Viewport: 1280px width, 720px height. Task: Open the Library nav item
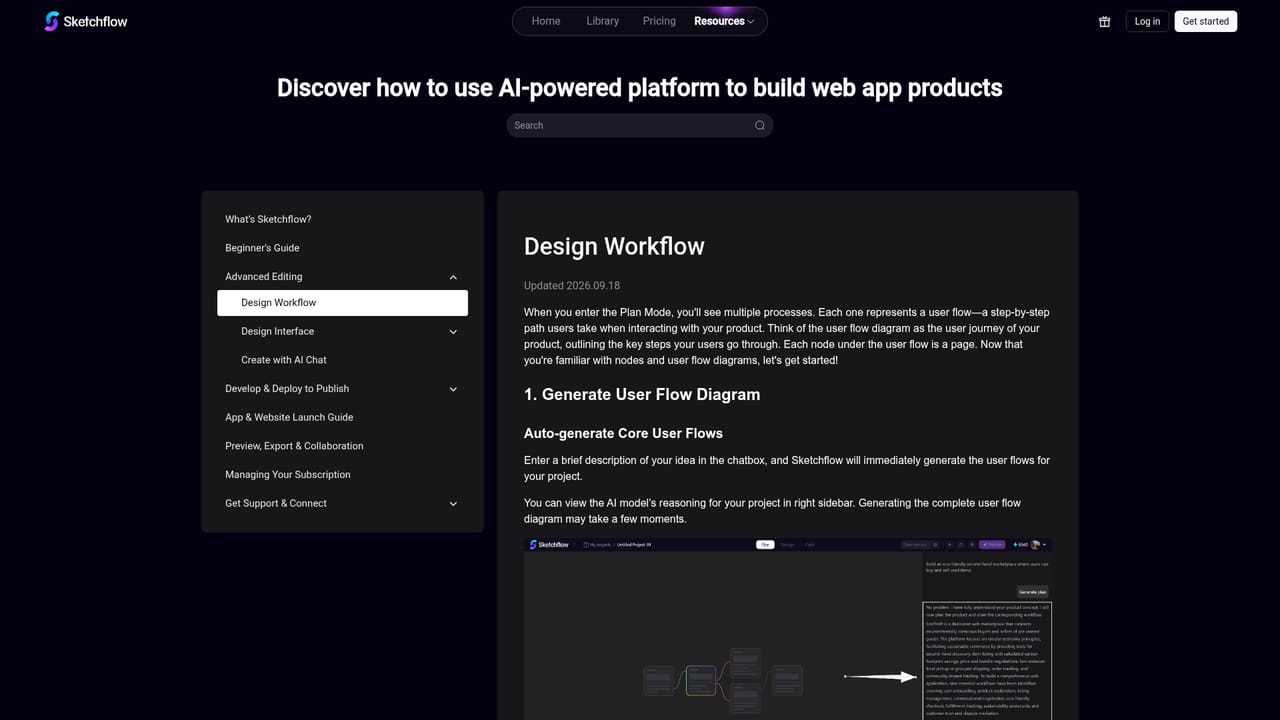coord(603,21)
